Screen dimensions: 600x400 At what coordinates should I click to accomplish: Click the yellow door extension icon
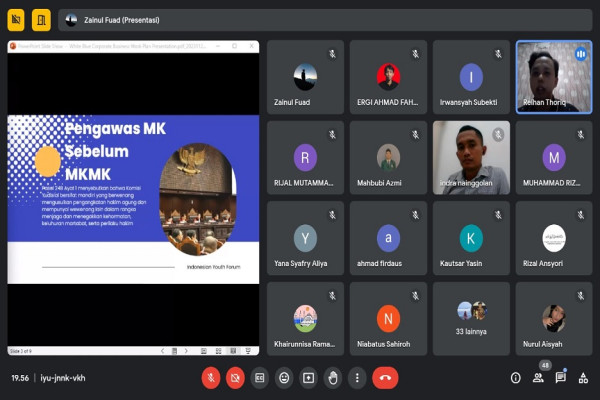(x=41, y=20)
